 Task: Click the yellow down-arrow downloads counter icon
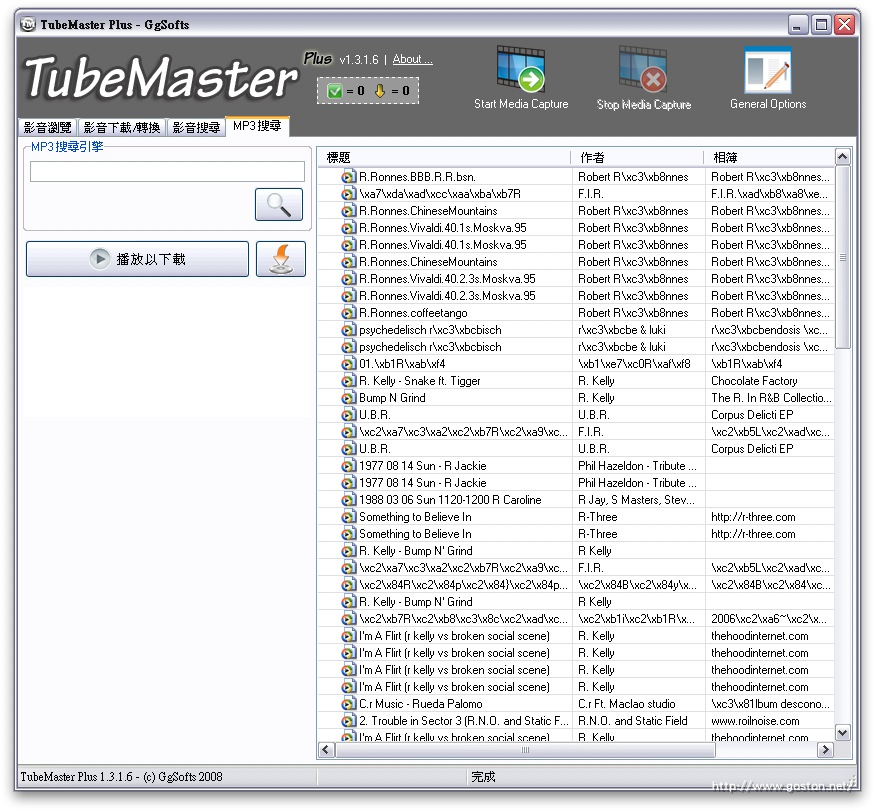(x=380, y=90)
